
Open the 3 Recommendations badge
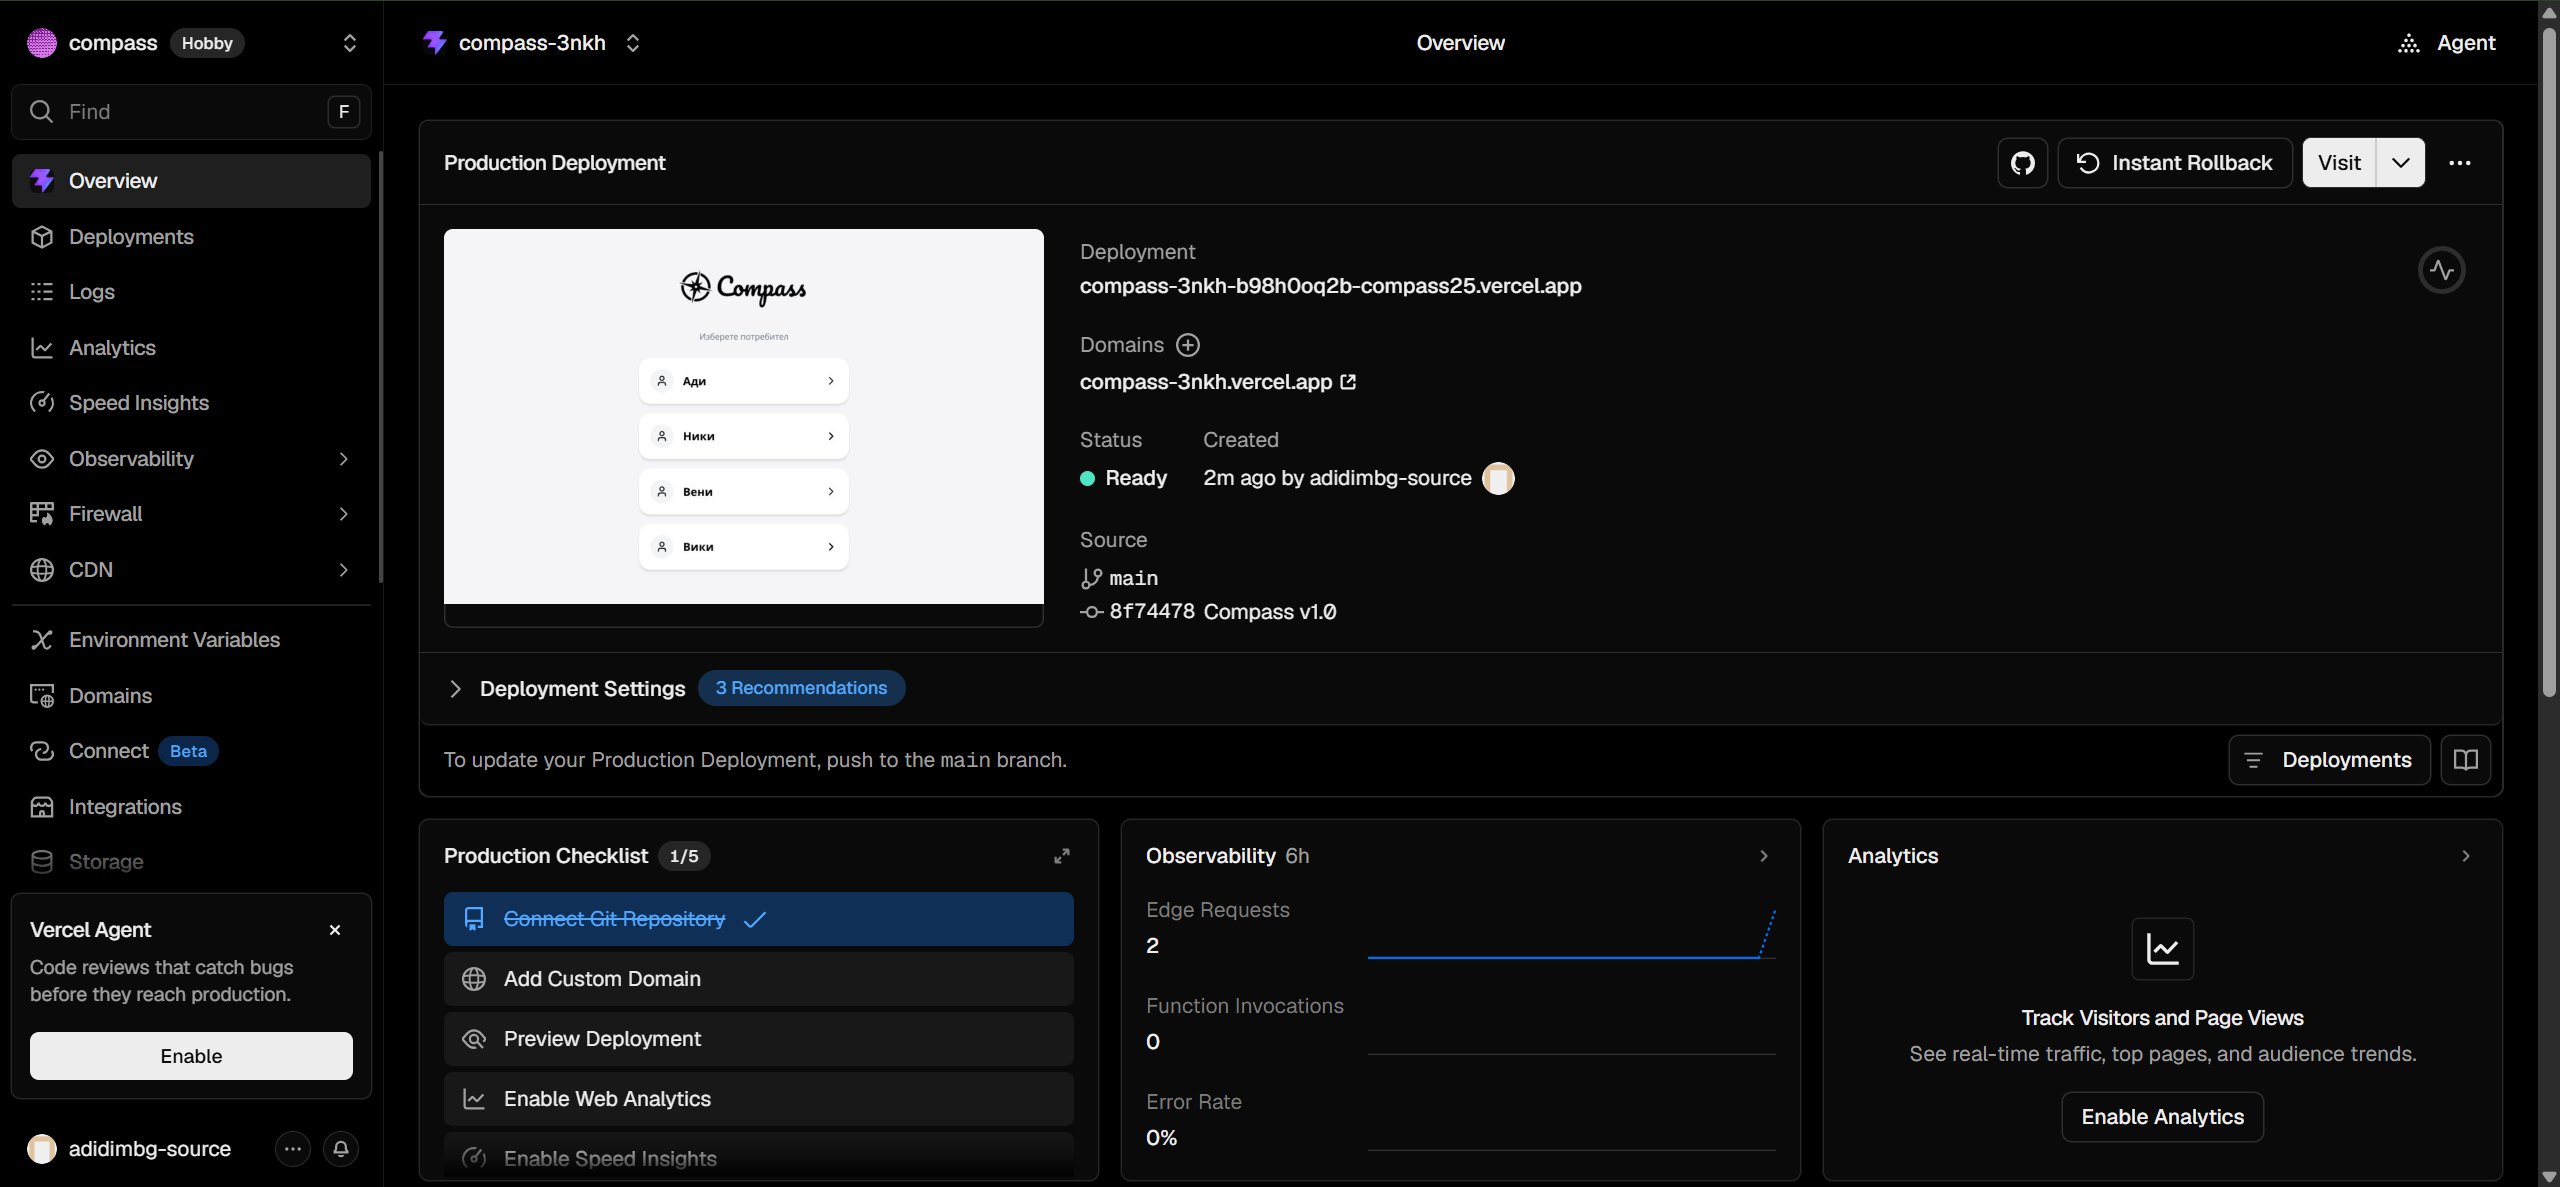click(x=801, y=688)
